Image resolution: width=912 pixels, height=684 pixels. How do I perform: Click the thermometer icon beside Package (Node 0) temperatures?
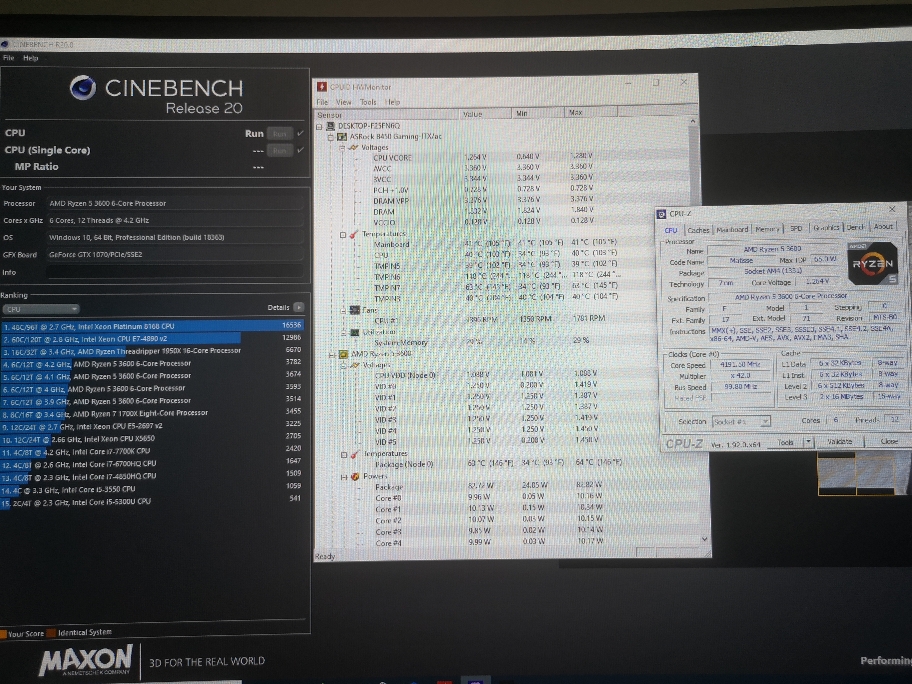click(x=354, y=454)
